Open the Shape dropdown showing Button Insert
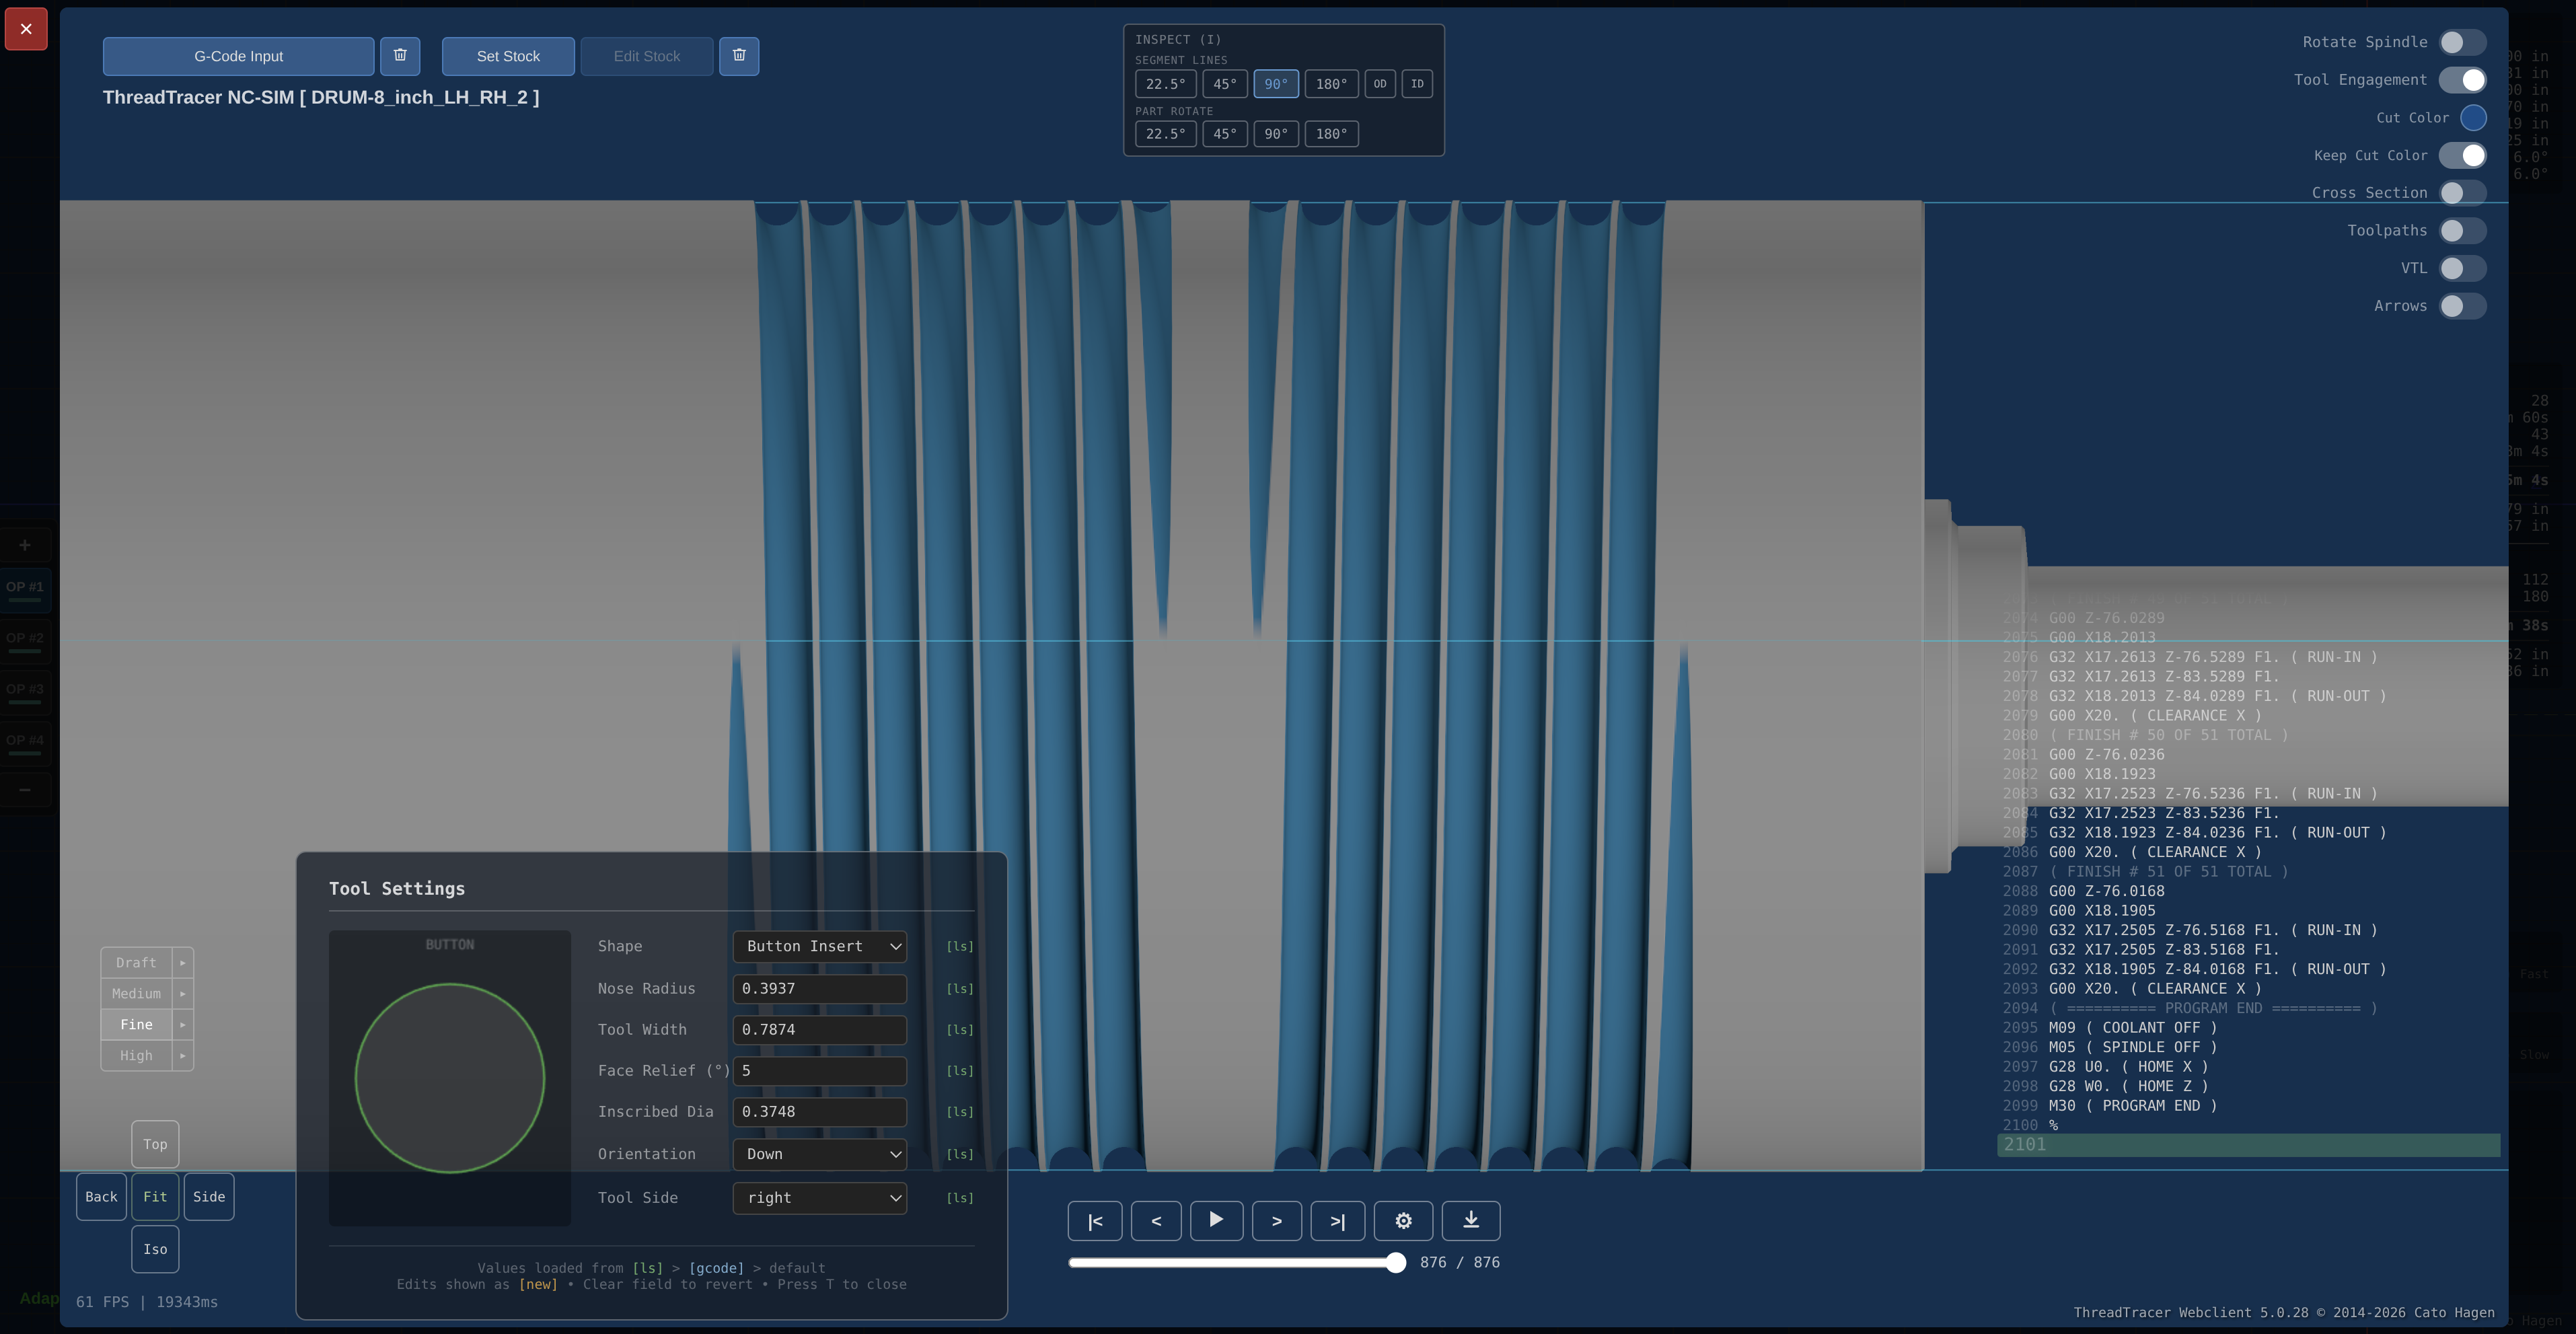Image resolution: width=2576 pixels, height=1334 pixels. point(819,946)
